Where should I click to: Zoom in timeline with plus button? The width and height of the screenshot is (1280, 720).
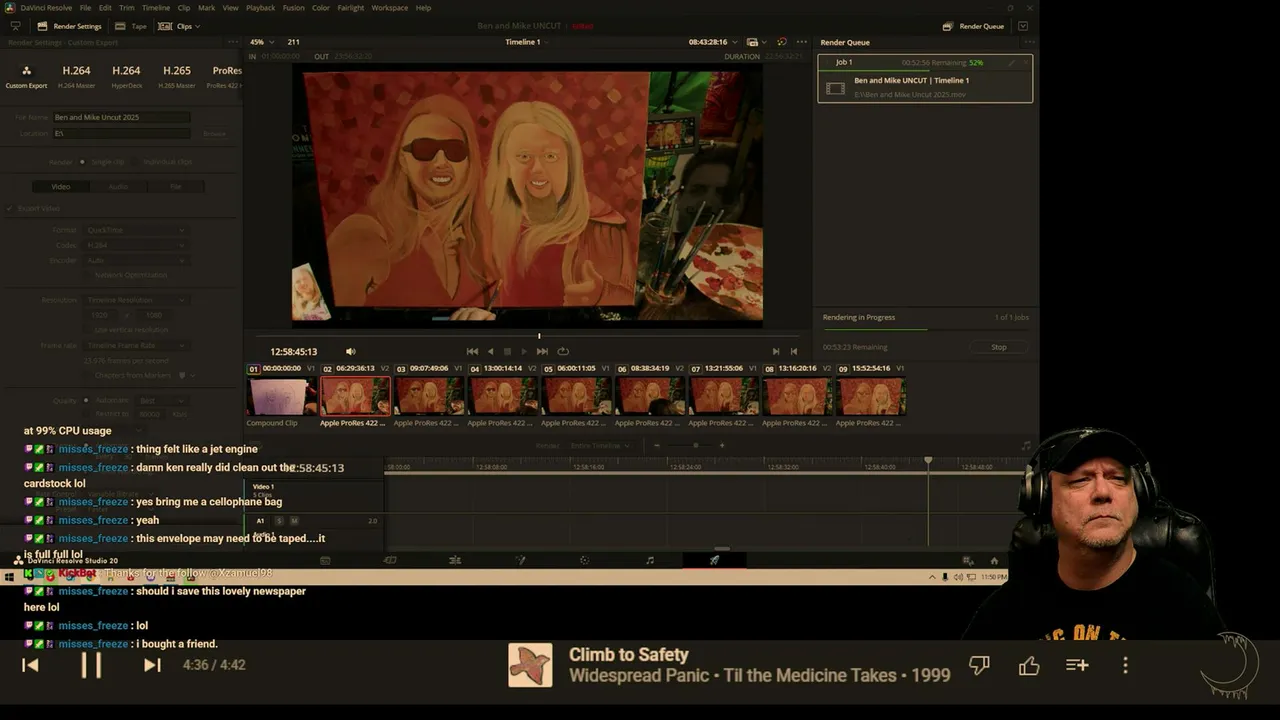click(x=722, y=445)
